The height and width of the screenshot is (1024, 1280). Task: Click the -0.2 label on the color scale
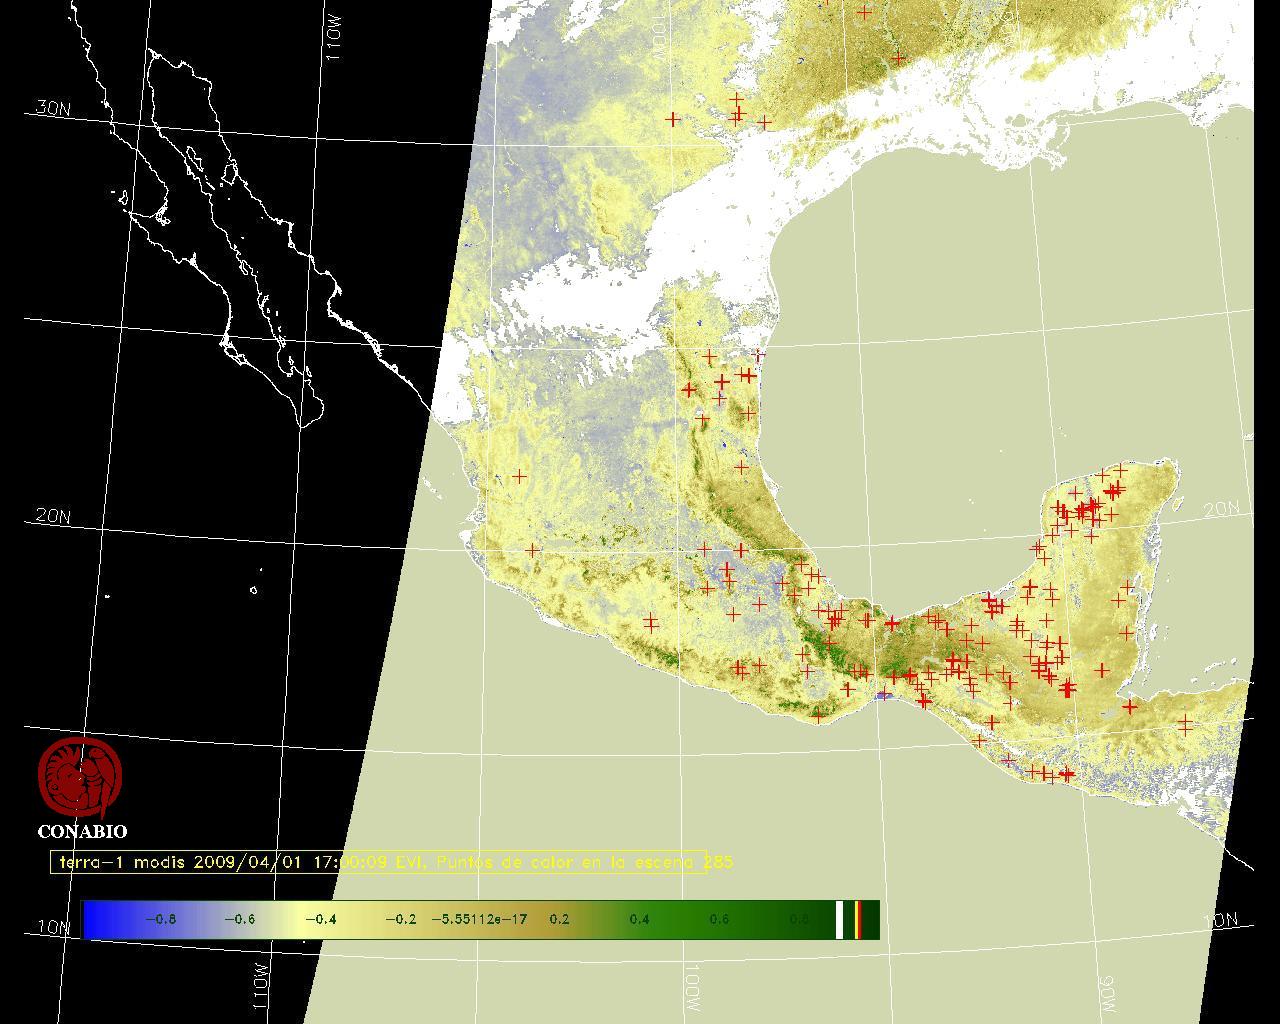[x=400, y=919]
